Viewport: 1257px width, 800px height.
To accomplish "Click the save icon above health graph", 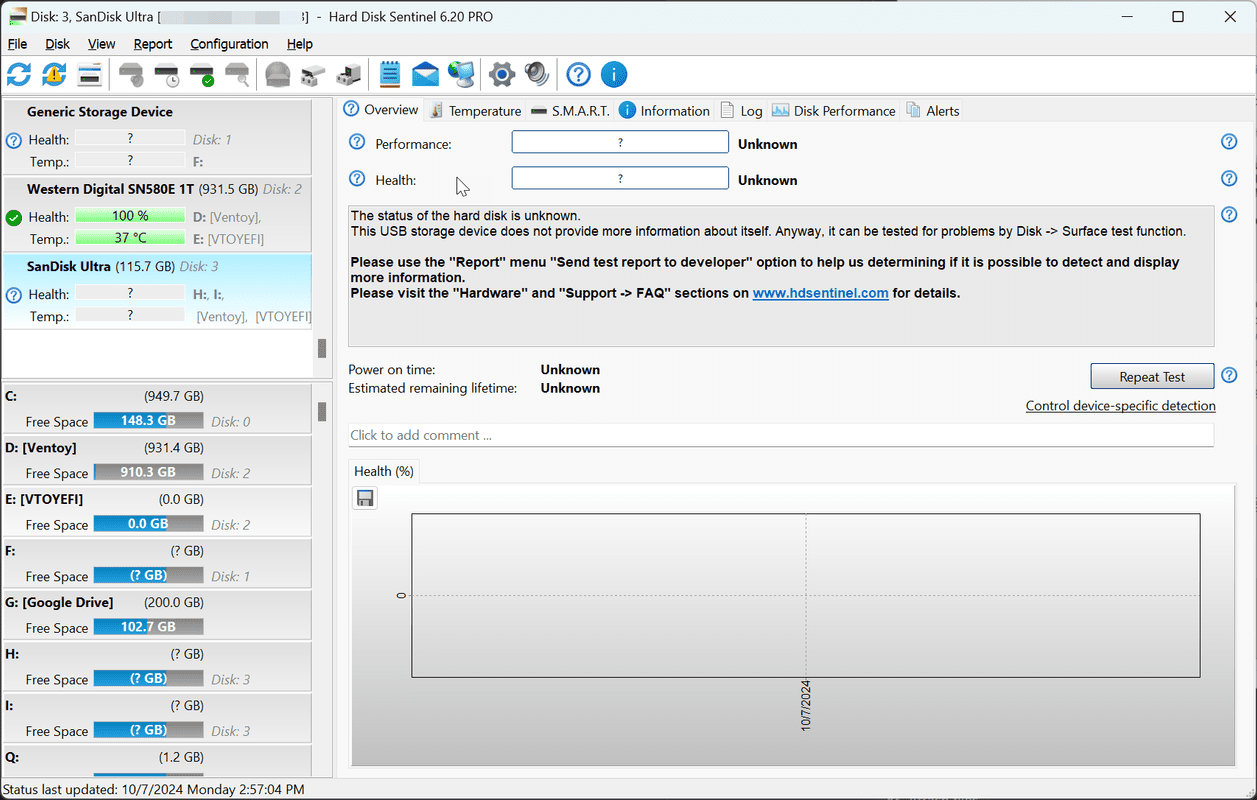I will (365, 498).
